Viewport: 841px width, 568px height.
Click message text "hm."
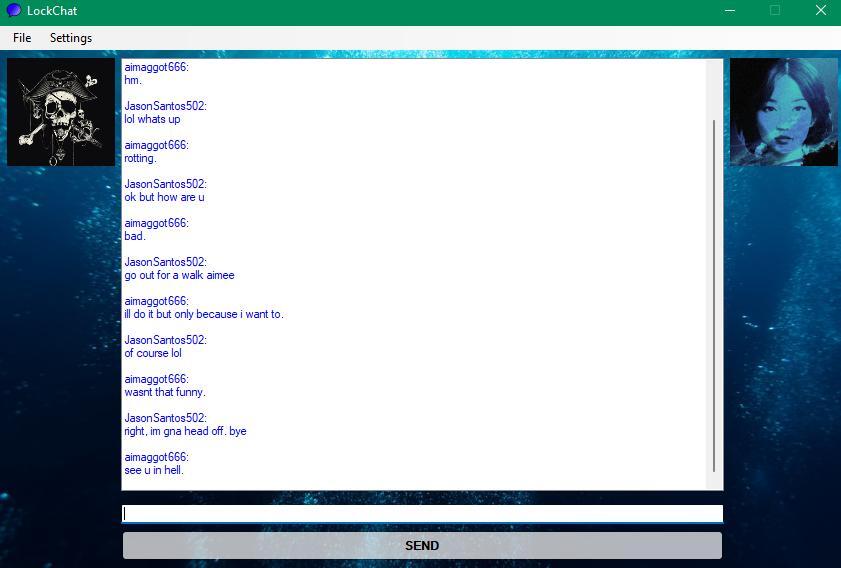click(133, 80)
